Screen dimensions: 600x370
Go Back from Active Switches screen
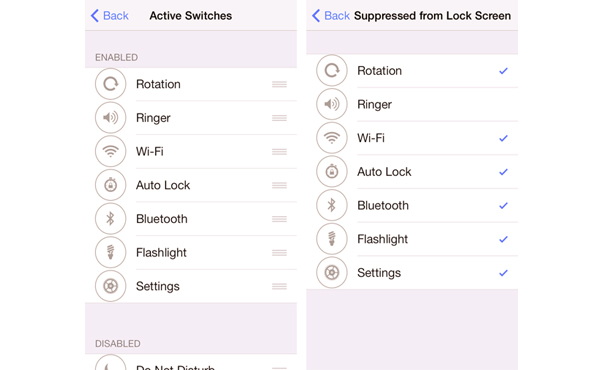pos(109,16)
